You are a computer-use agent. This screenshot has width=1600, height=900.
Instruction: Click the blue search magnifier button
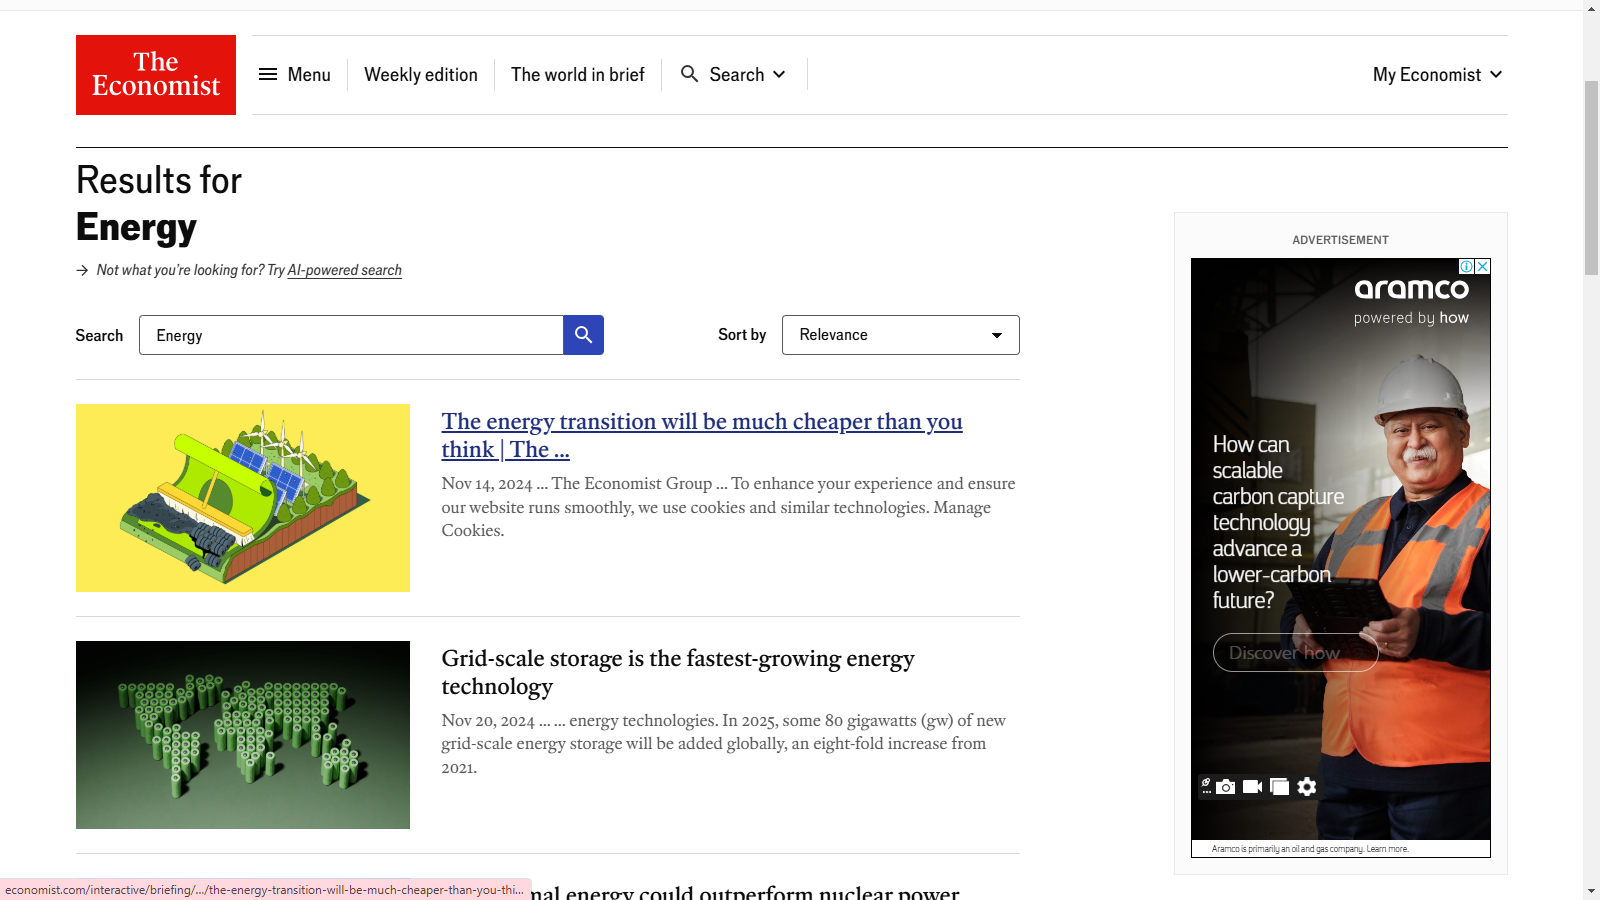[x=583, y=335]
